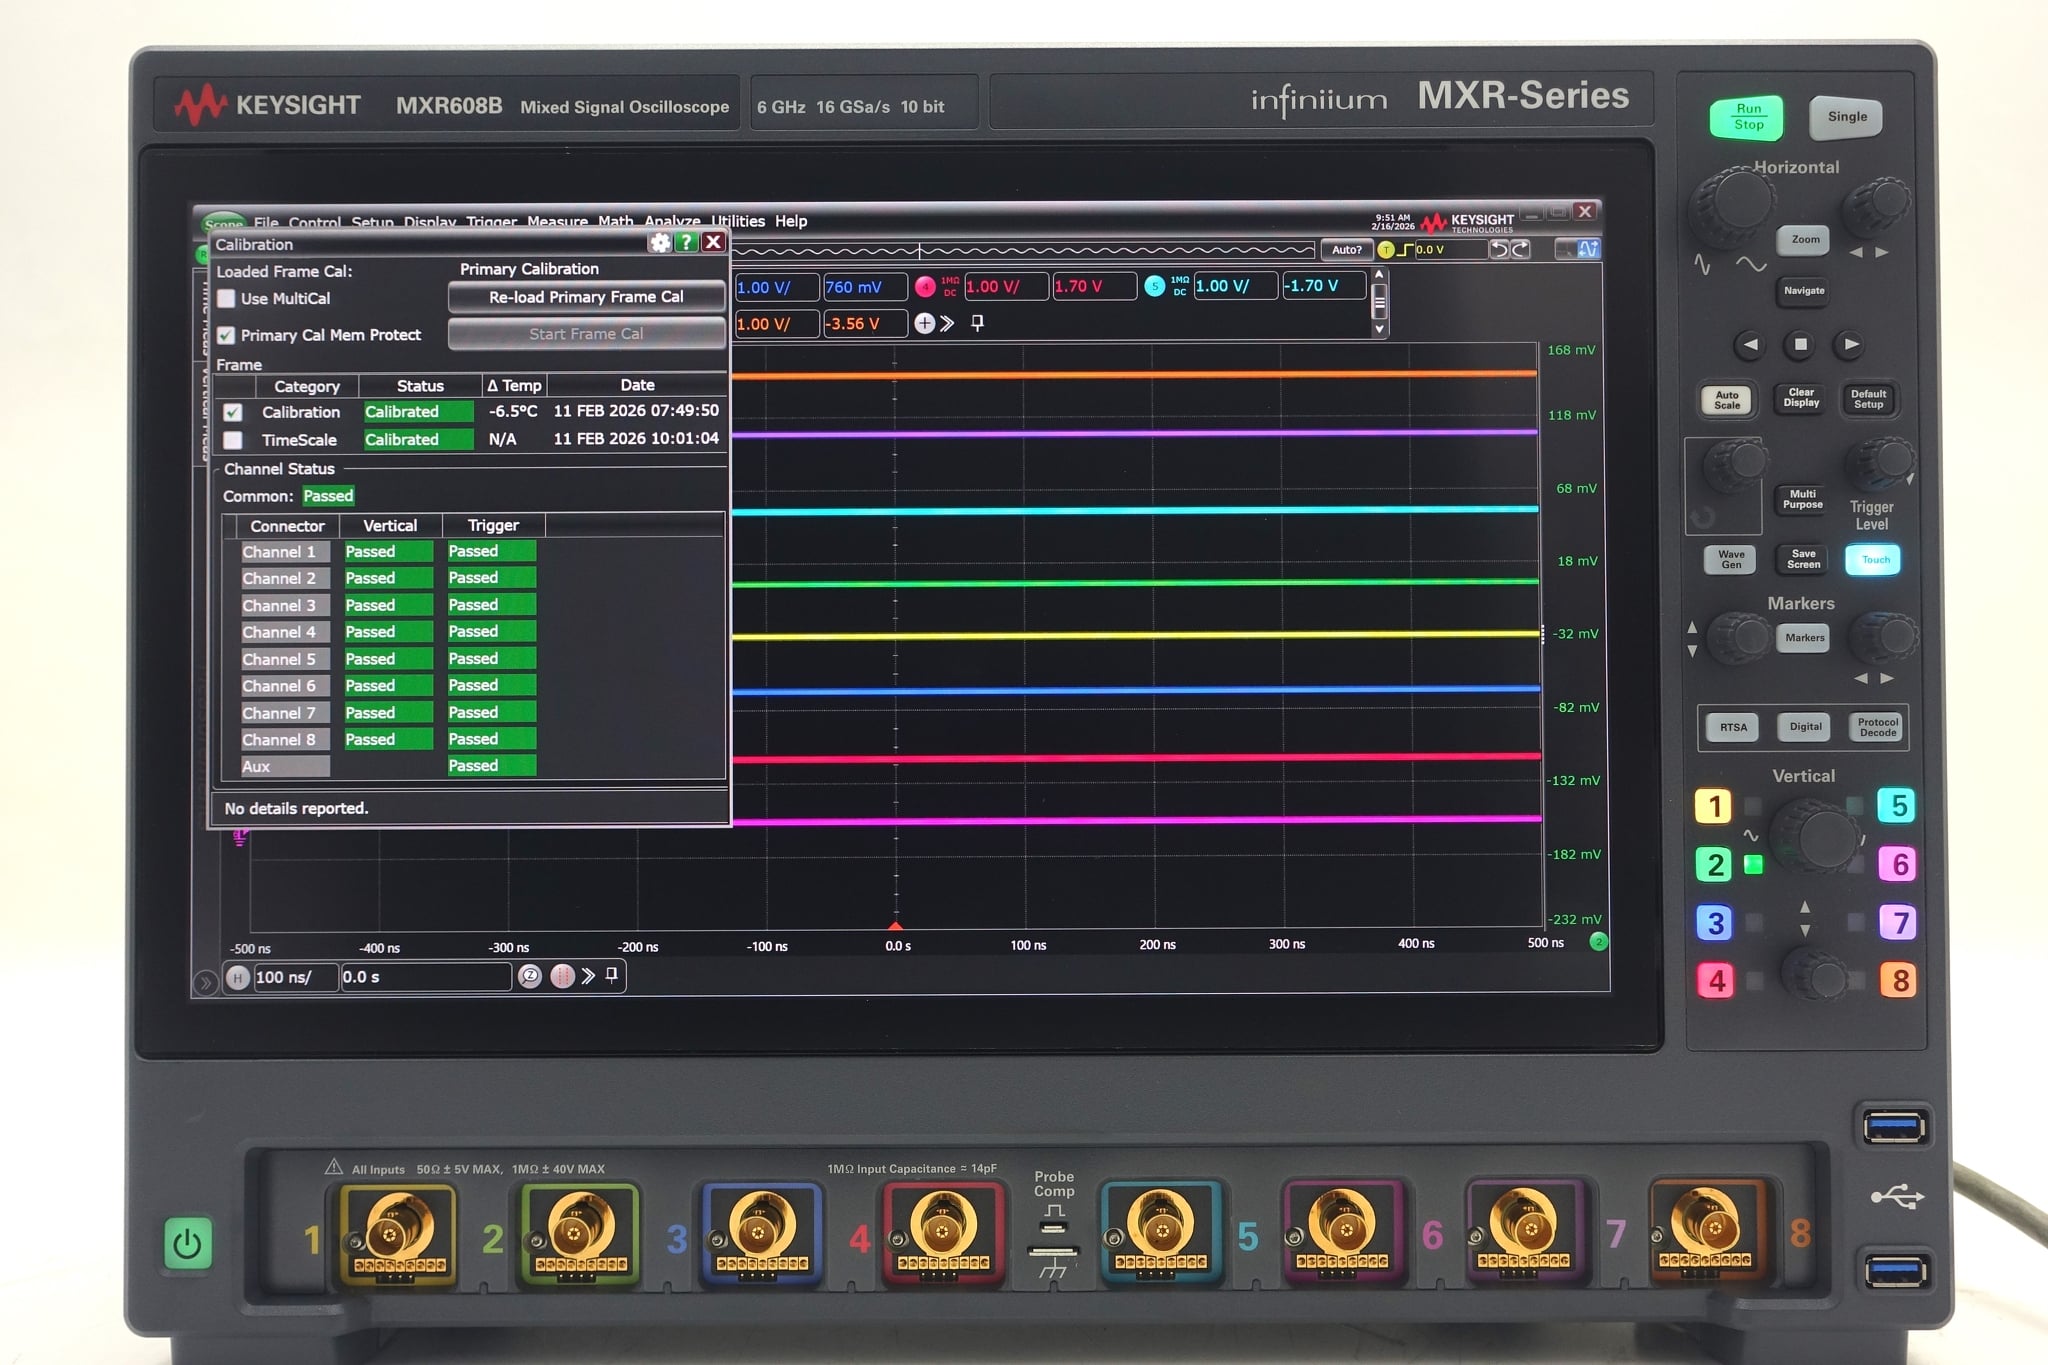
Task: Click the help icon in the Calibration dialog
Action: (x=686, y=243)
